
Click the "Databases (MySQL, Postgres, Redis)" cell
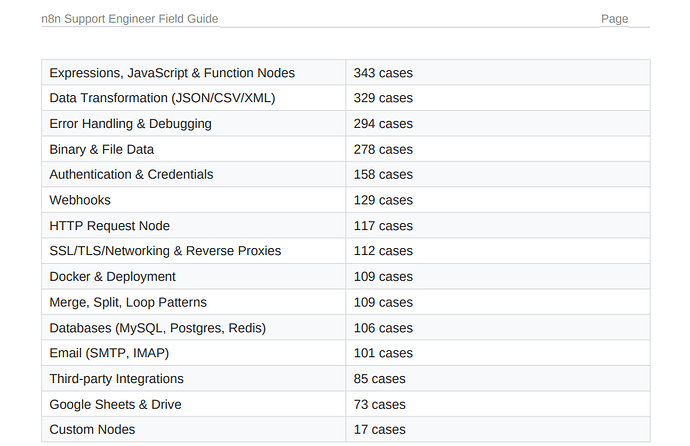(x=157, y=327)
